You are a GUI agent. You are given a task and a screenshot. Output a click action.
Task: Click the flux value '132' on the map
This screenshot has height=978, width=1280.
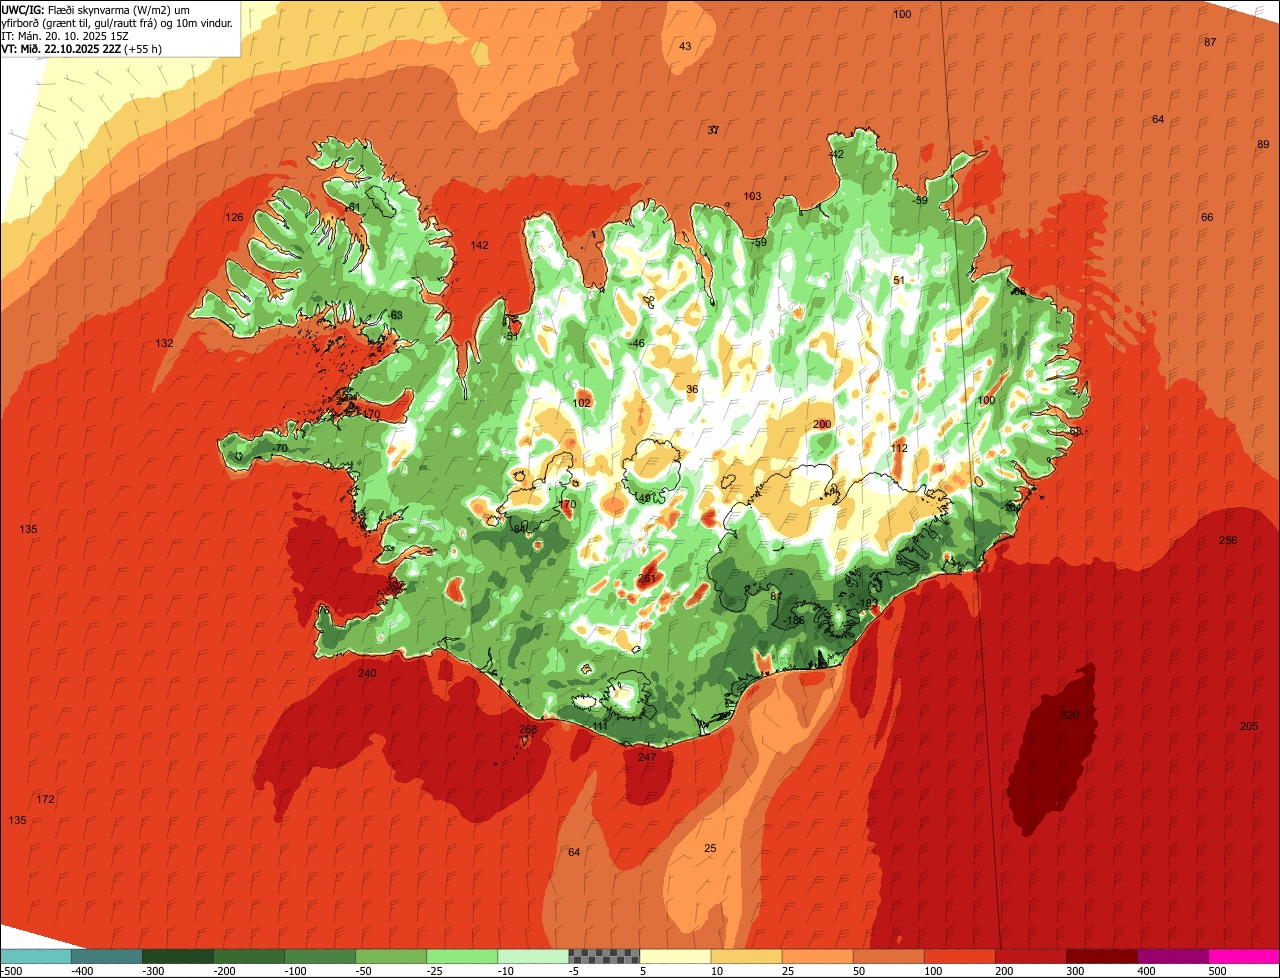(x=165, y=343)
